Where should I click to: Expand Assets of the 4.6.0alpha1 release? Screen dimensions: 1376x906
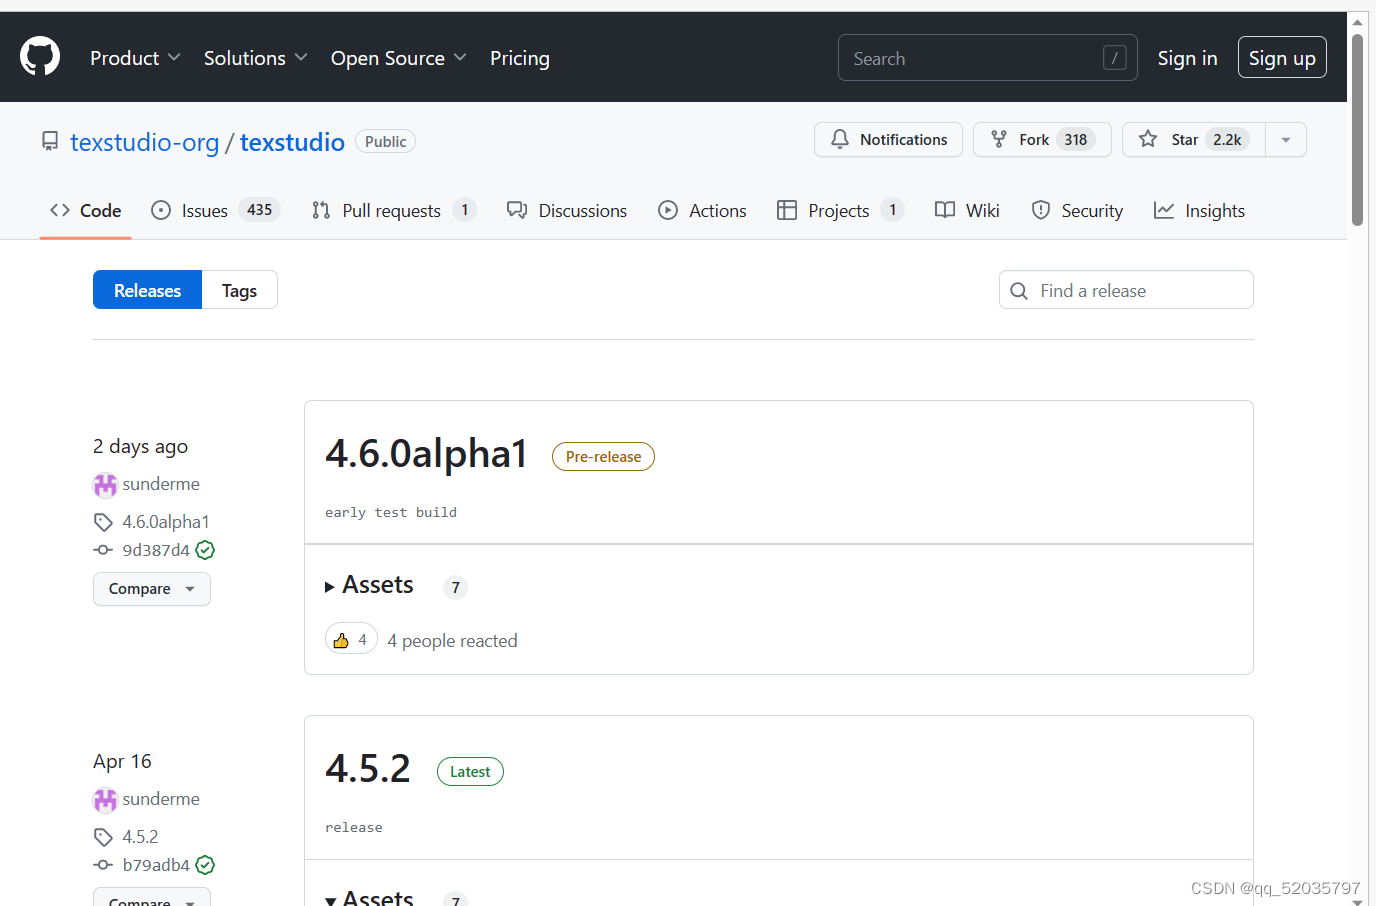[x=369, y=585]
